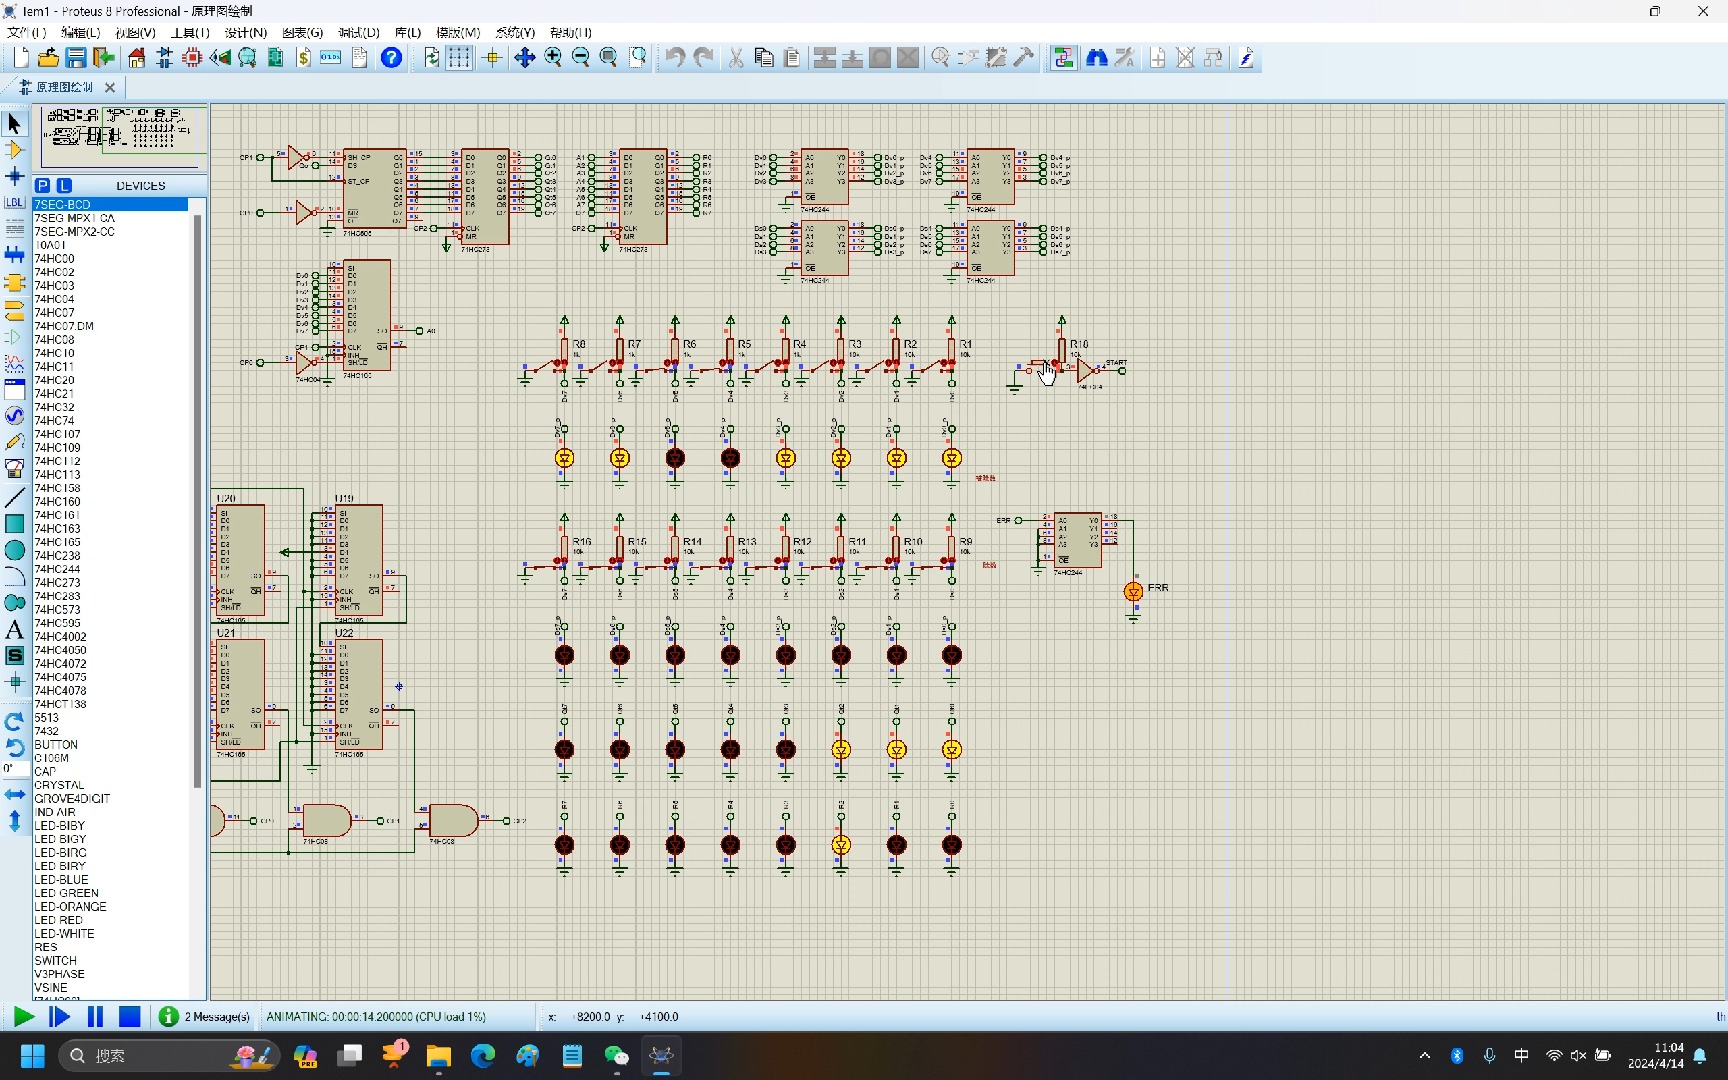Stop the simulation
1728x1080 pixels.
click(129, 1017)
